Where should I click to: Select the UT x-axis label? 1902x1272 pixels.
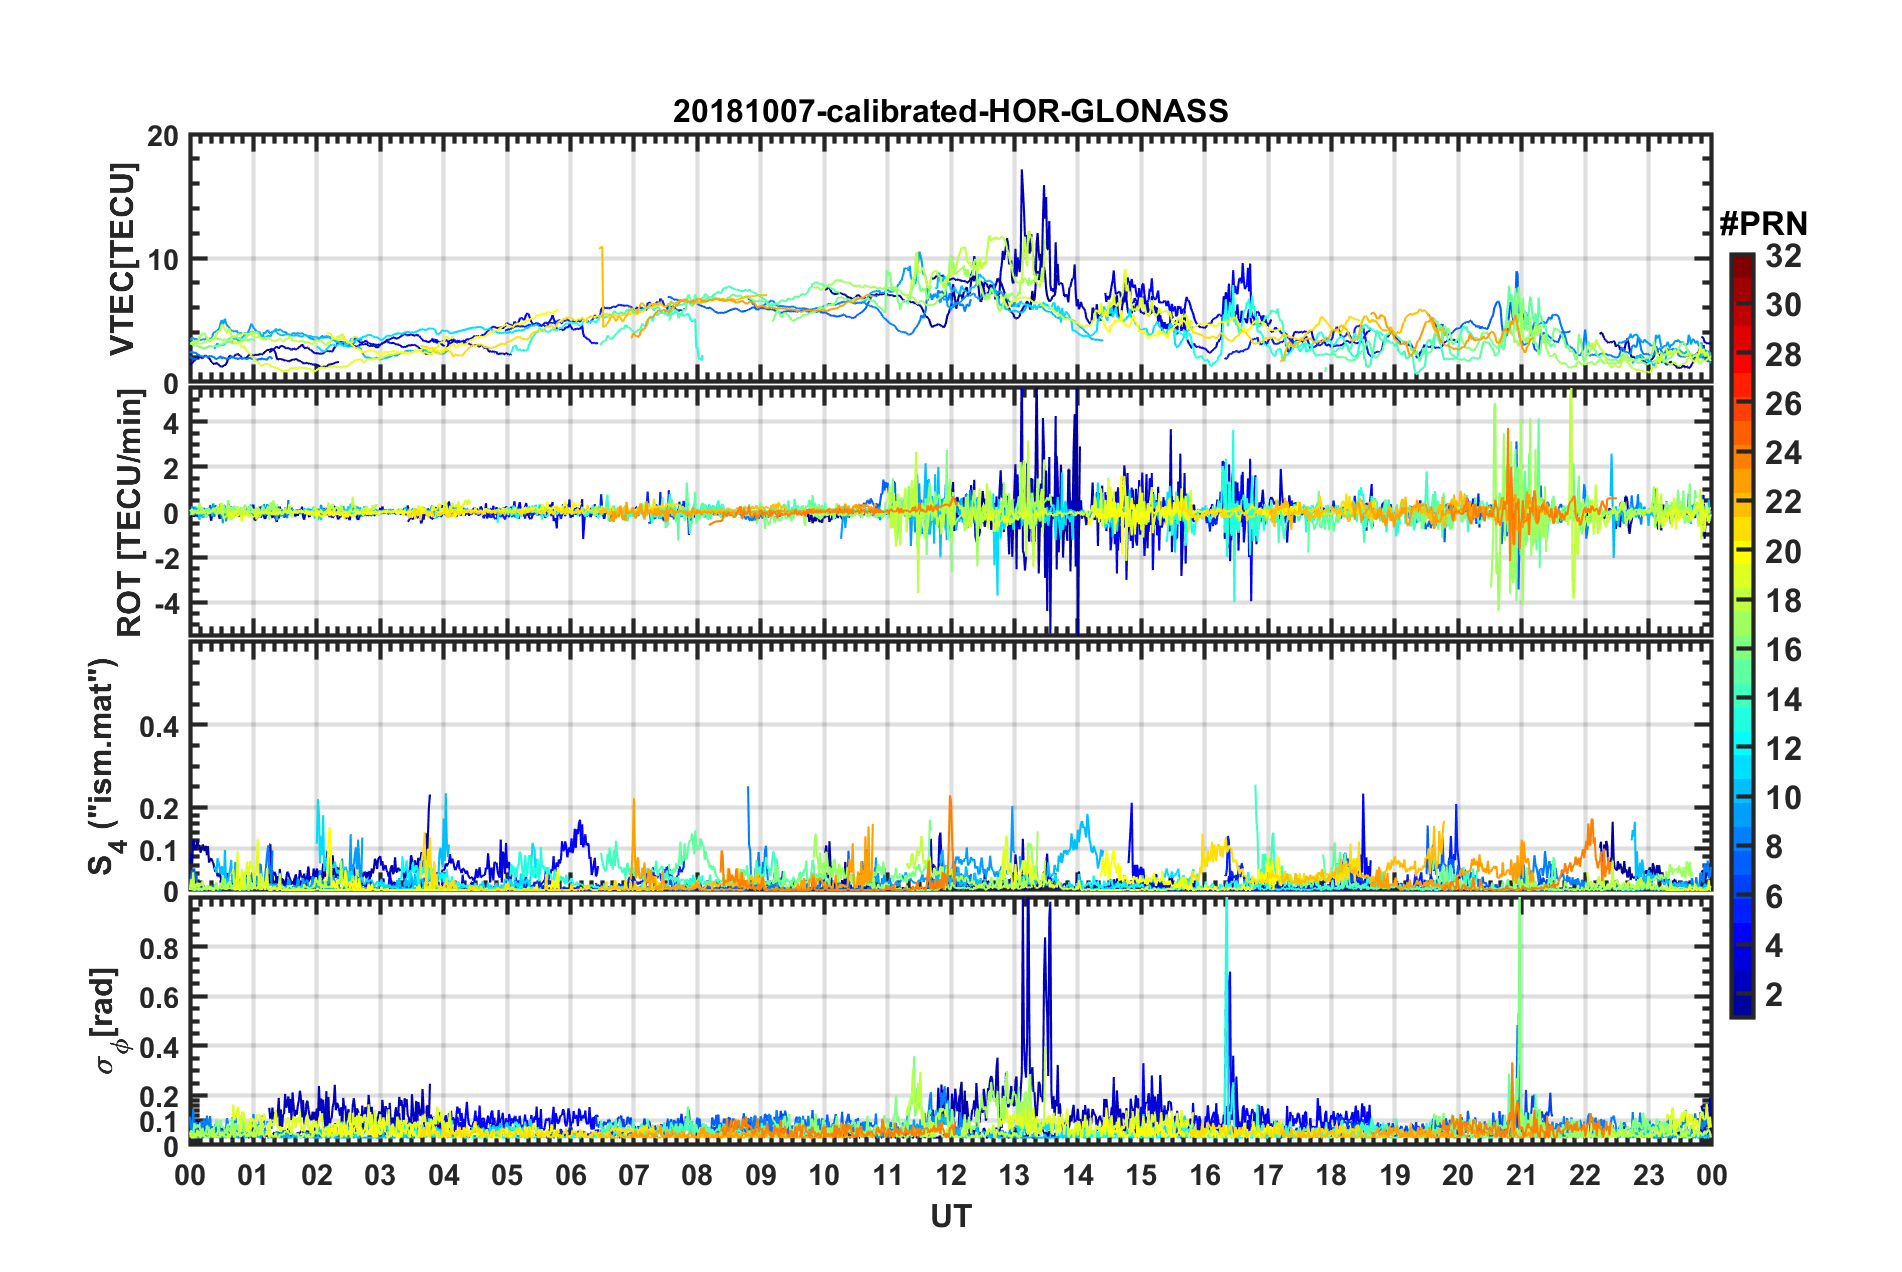click(x=950, y=1216)
